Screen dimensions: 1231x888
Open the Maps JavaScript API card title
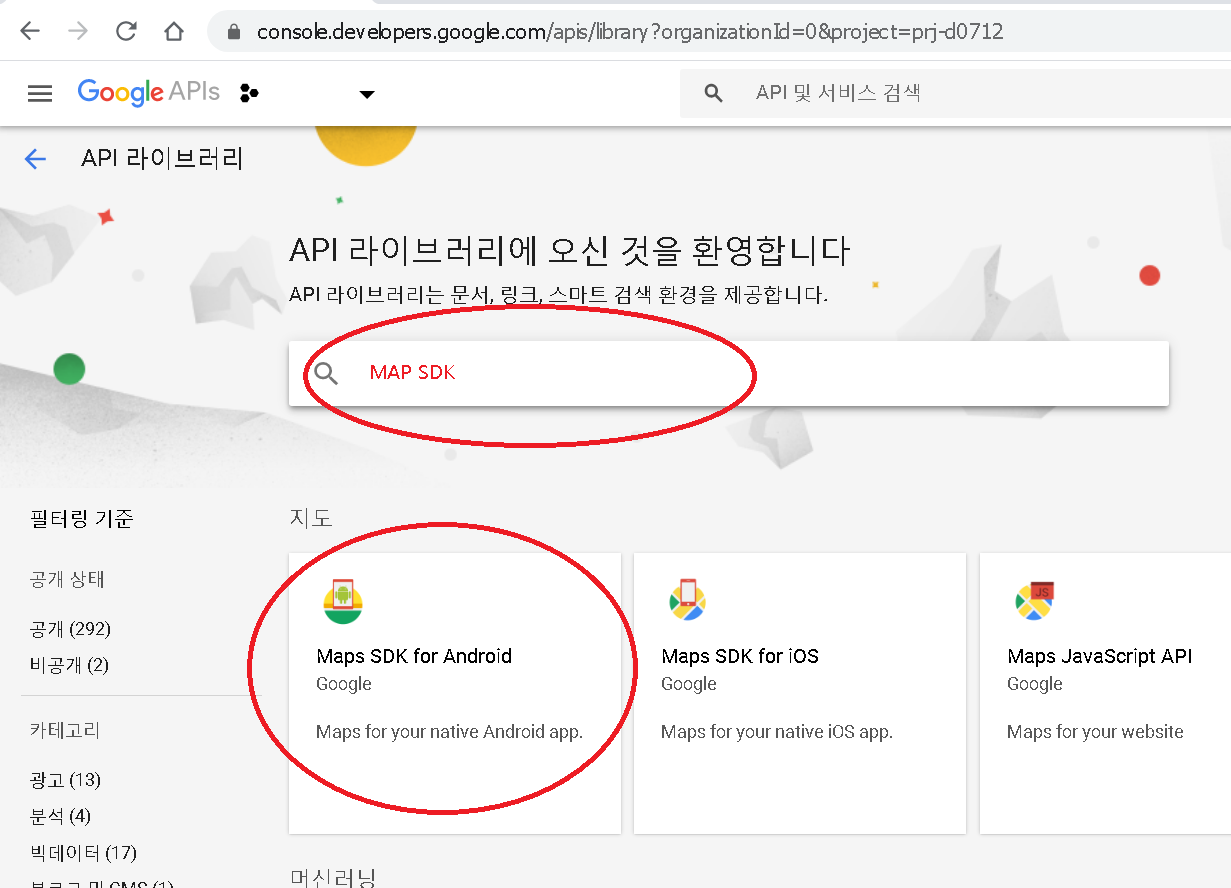(x=1100, y=656)
